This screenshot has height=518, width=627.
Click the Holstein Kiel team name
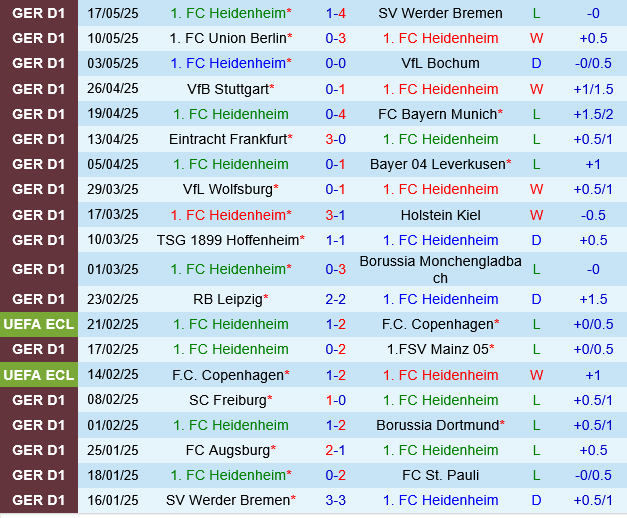pyautogui.click(x=440, y=214)
